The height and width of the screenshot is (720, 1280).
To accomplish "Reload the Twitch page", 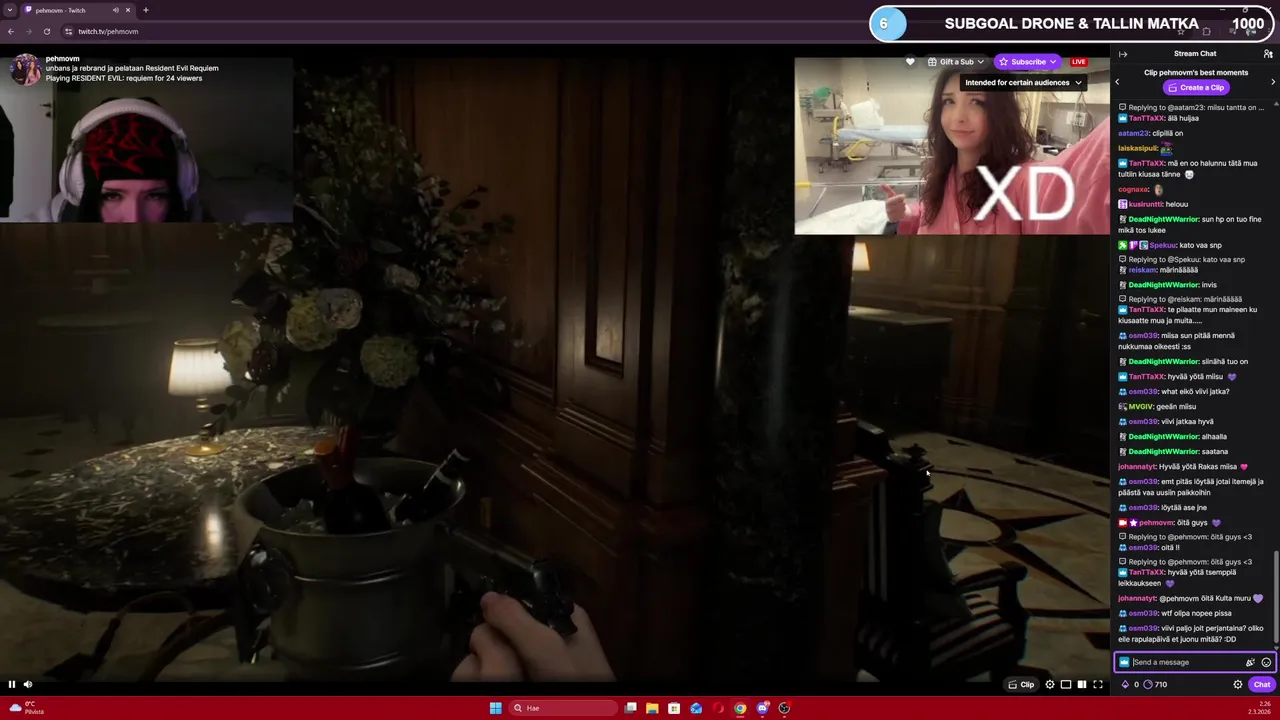I will click(x=46, y=31).
